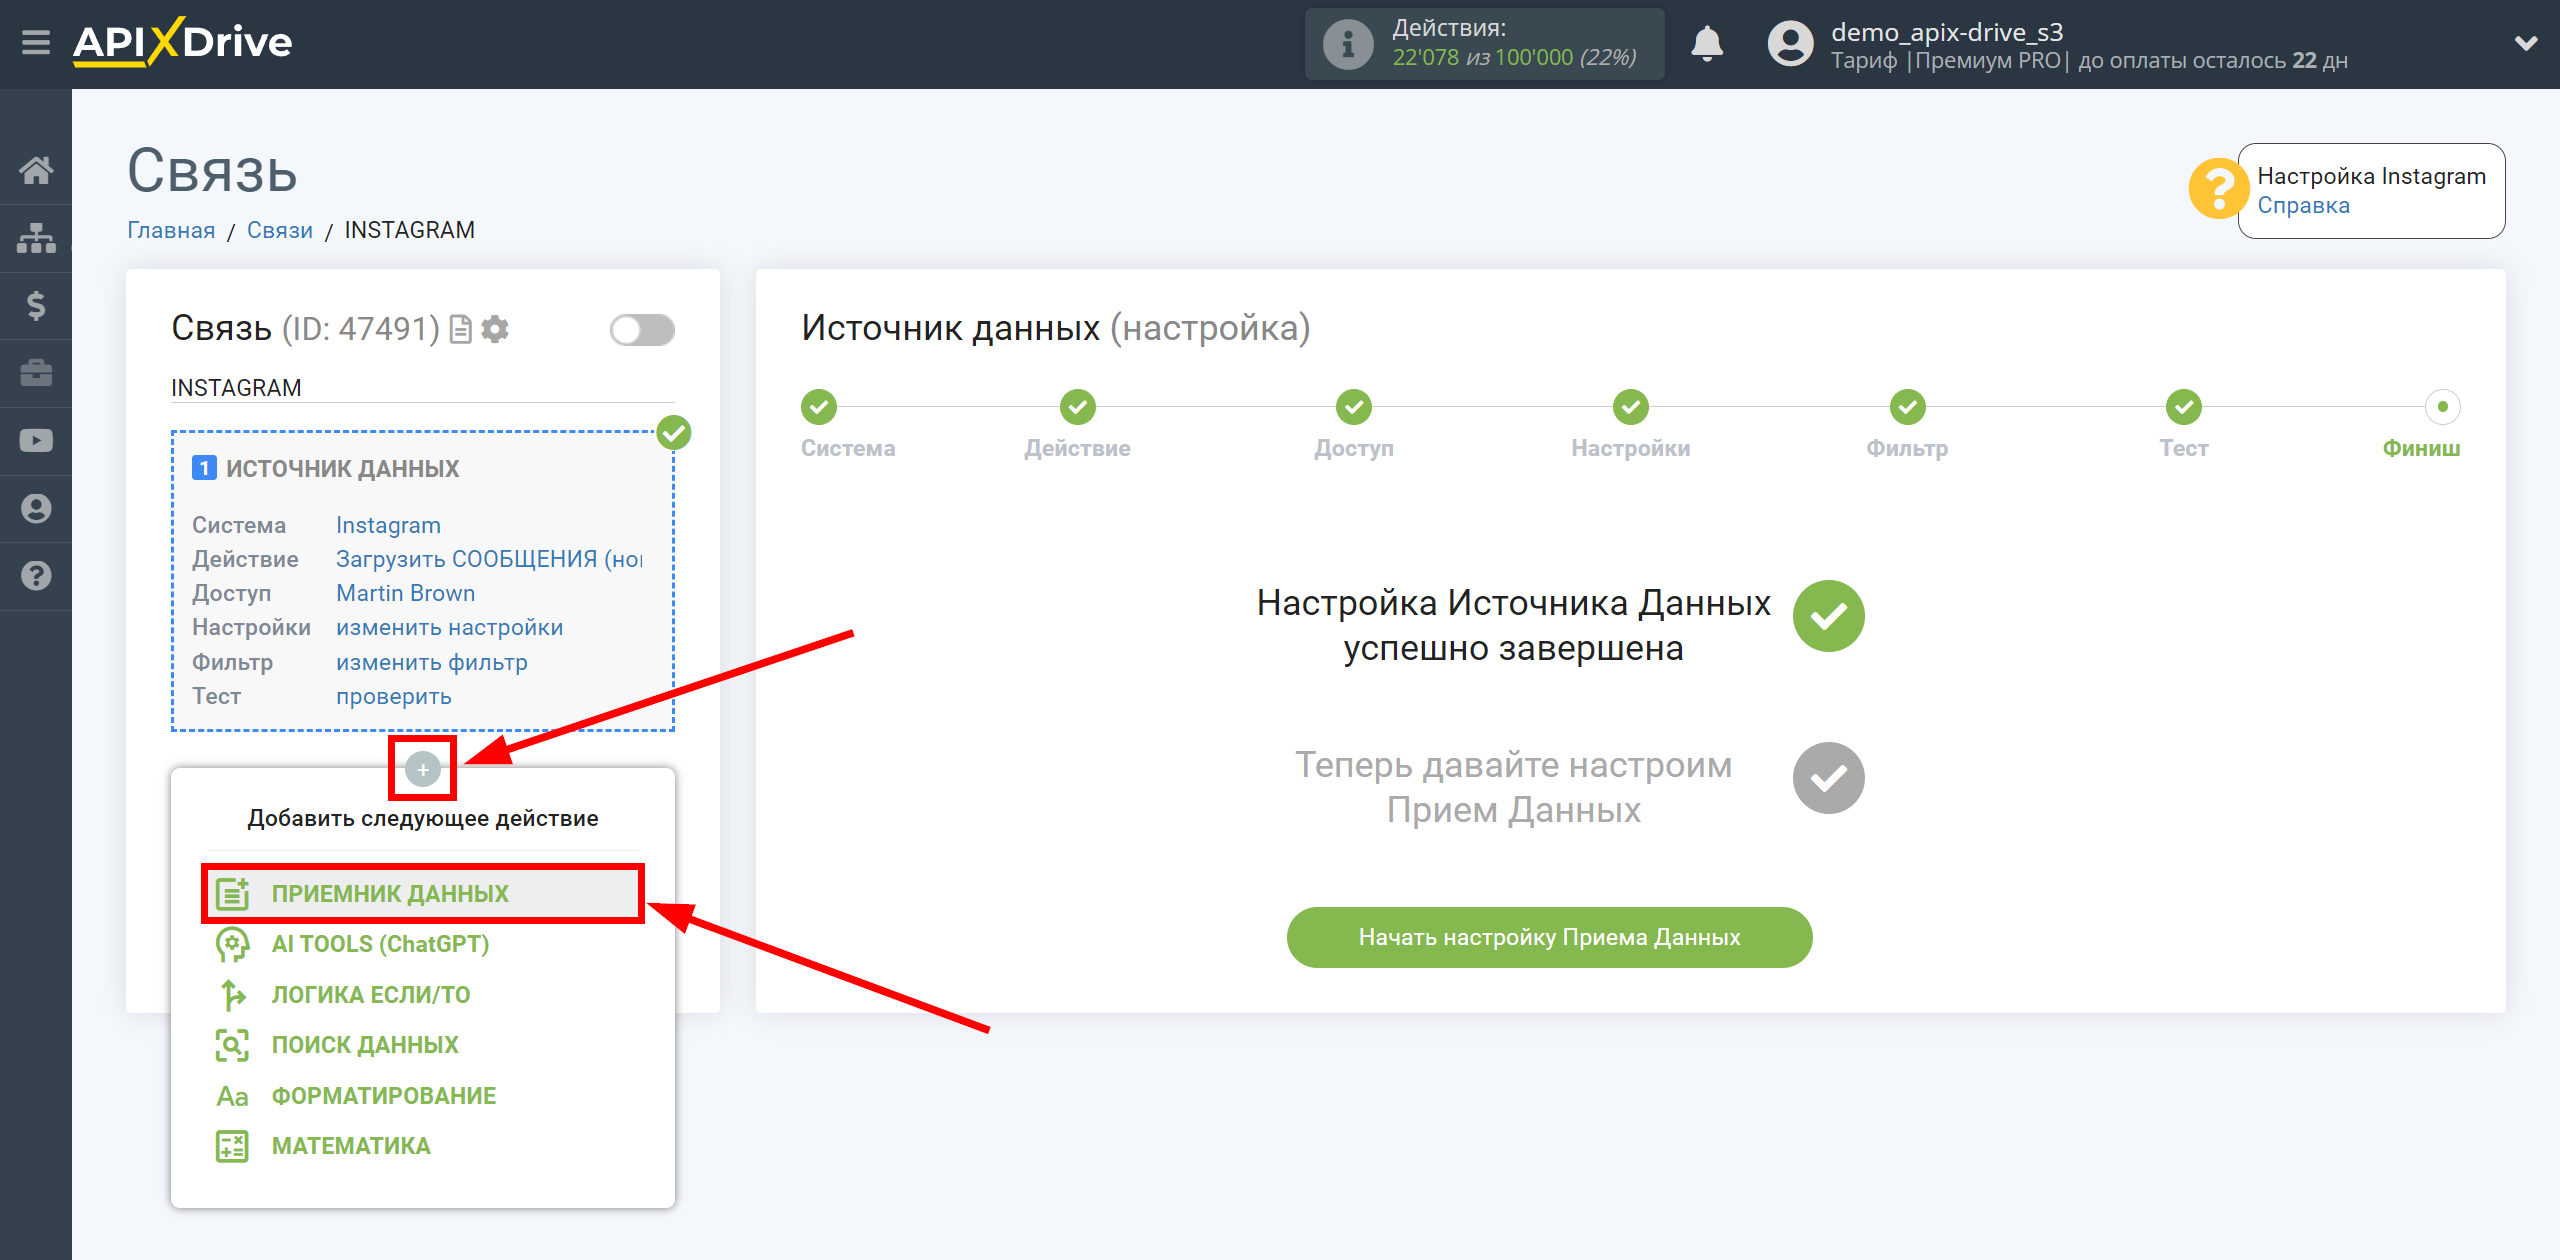
Task: Click the plus add-action button
Action: click(423, 769)
